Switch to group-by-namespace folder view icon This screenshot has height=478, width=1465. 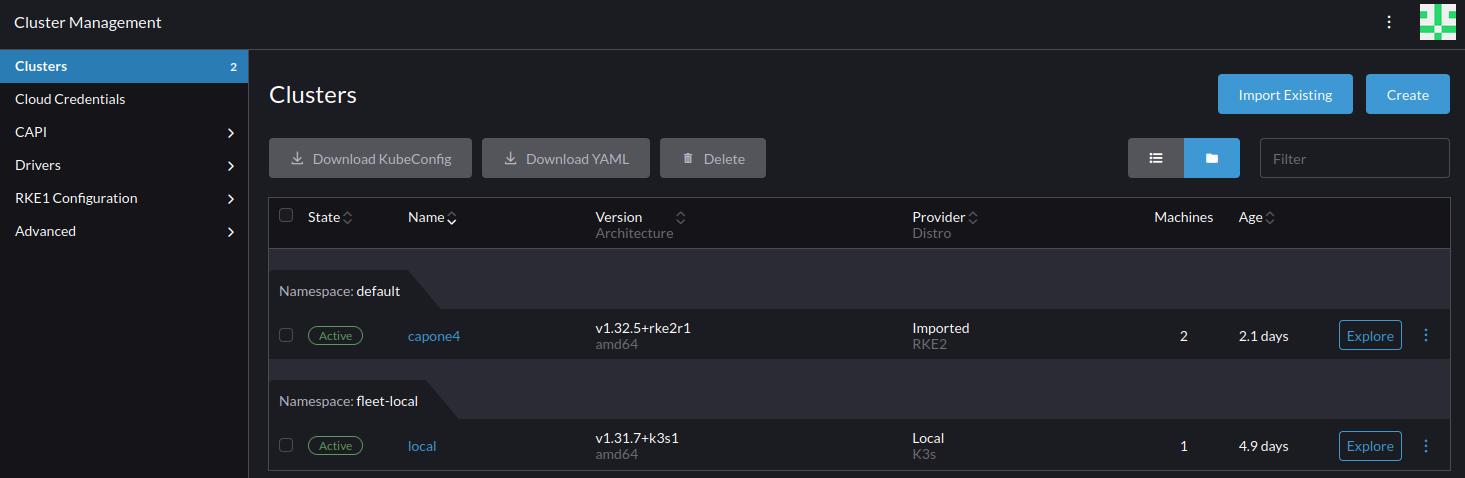tap(1212, 158)
